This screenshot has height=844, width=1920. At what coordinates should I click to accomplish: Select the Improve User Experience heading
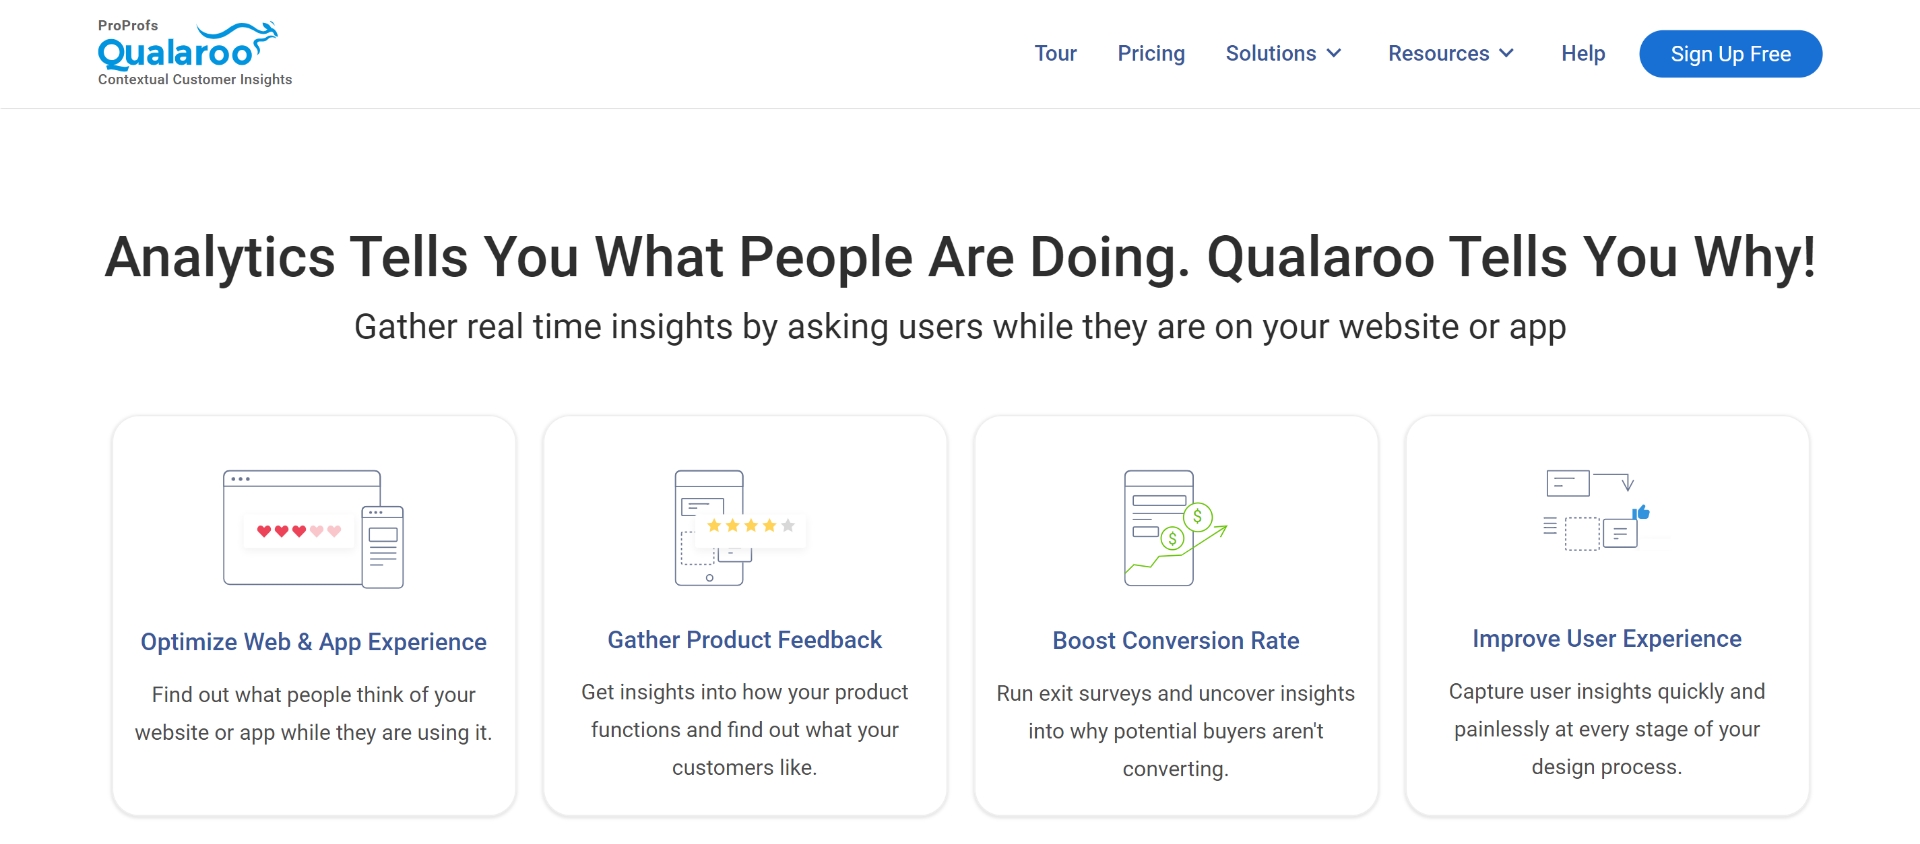click(1607, 639)
